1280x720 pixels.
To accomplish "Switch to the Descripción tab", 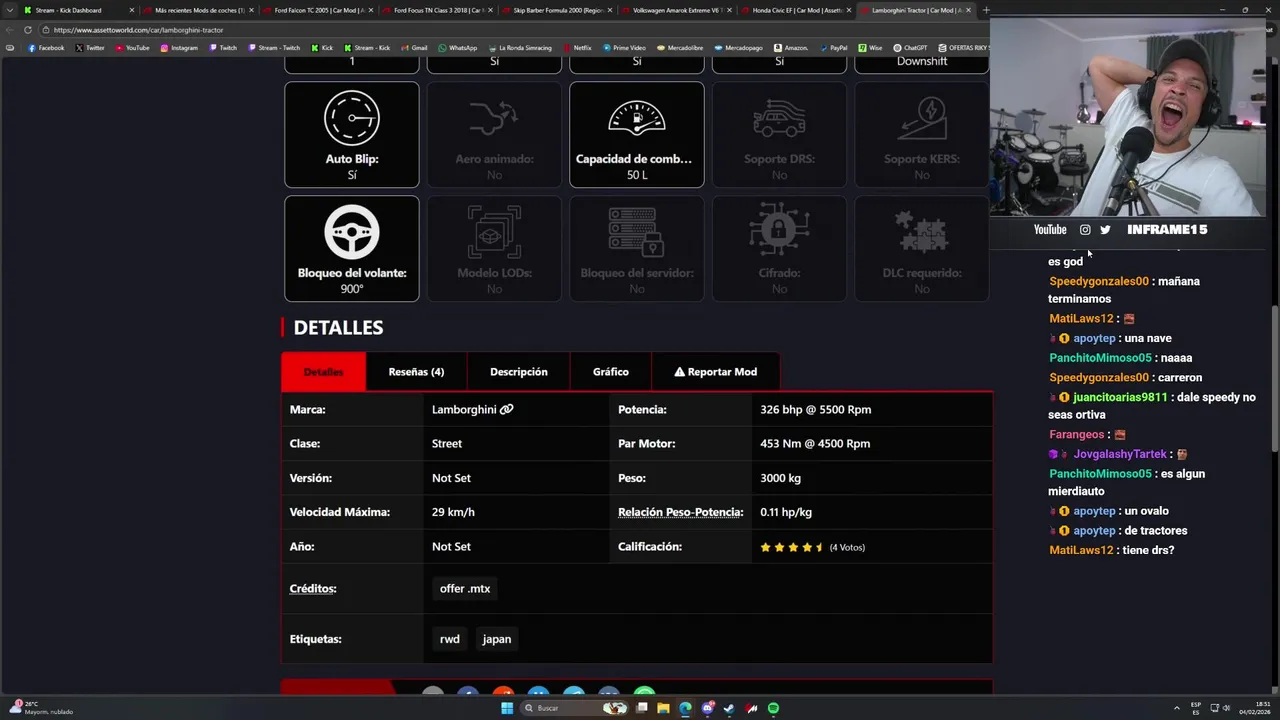I will (519, 372).
